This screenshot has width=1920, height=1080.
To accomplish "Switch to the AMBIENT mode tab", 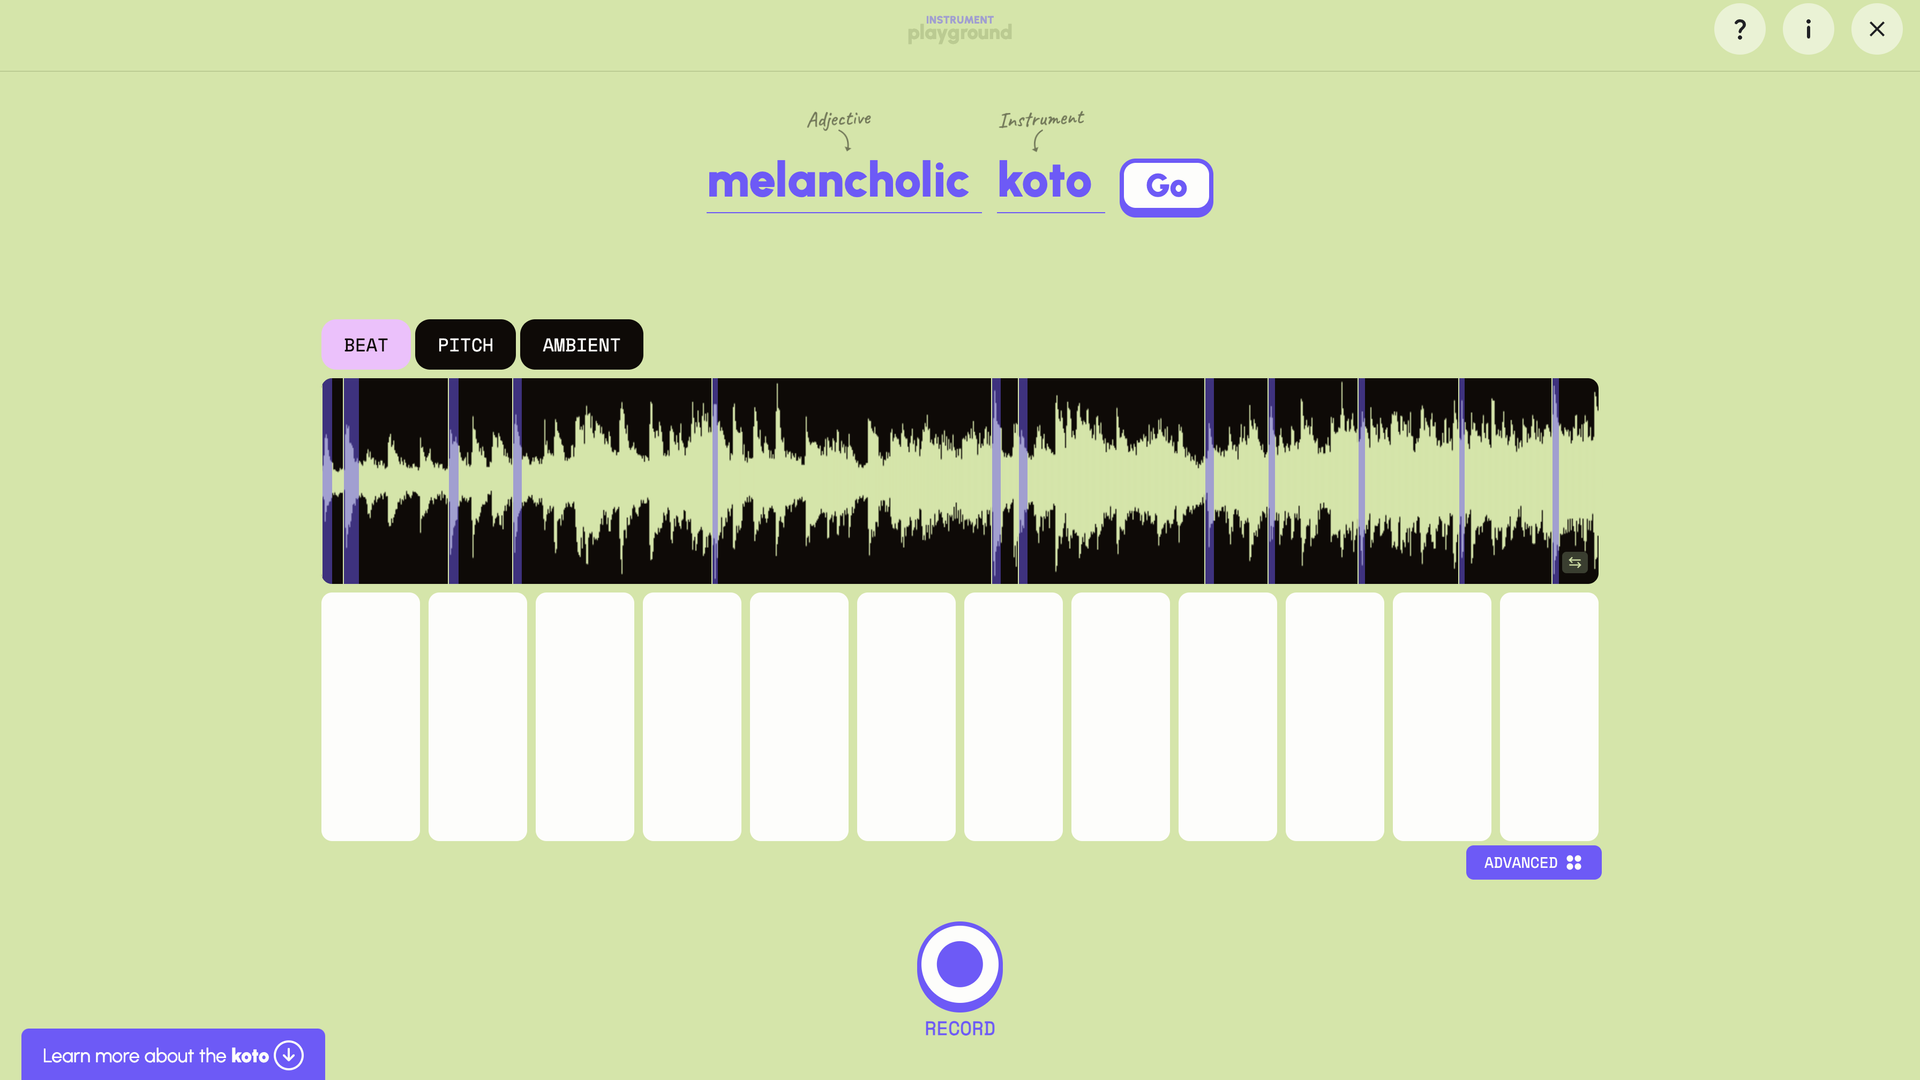I will pyautogui.click(x=581, y=345).
